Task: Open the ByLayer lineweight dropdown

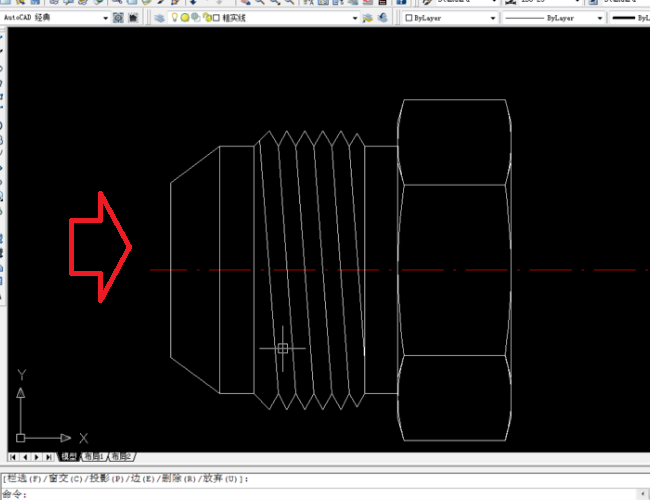Action: tap(630, 18)
